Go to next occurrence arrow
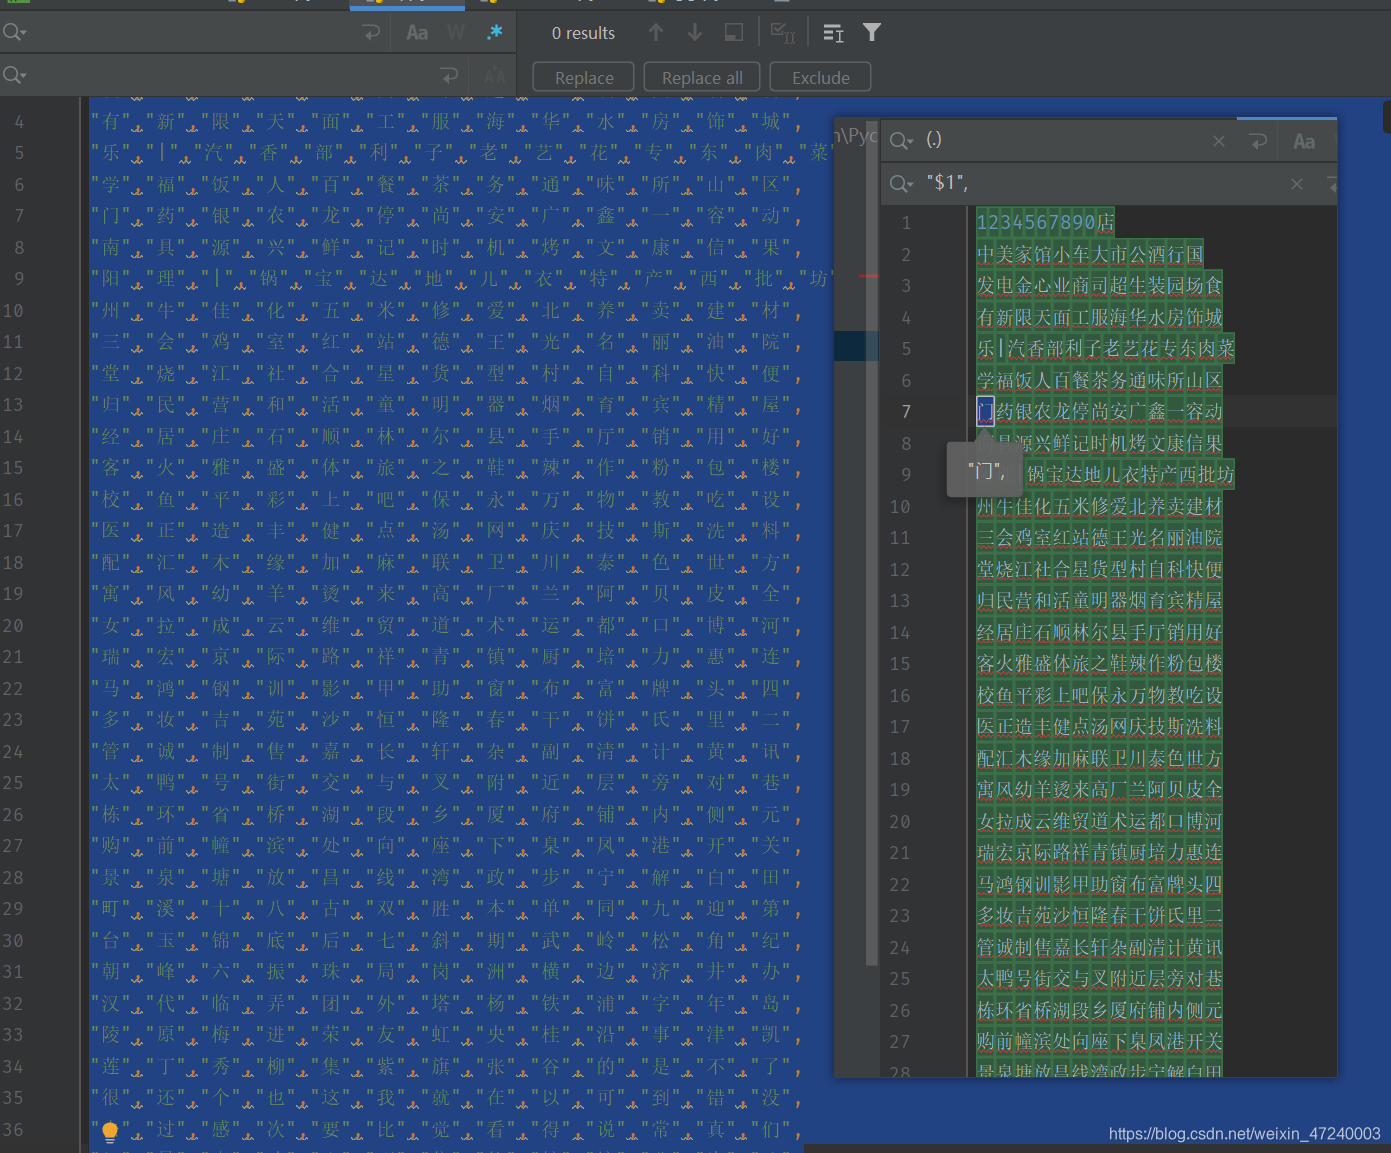This screenshot has width=1391, height=1153. click(695, 33)
